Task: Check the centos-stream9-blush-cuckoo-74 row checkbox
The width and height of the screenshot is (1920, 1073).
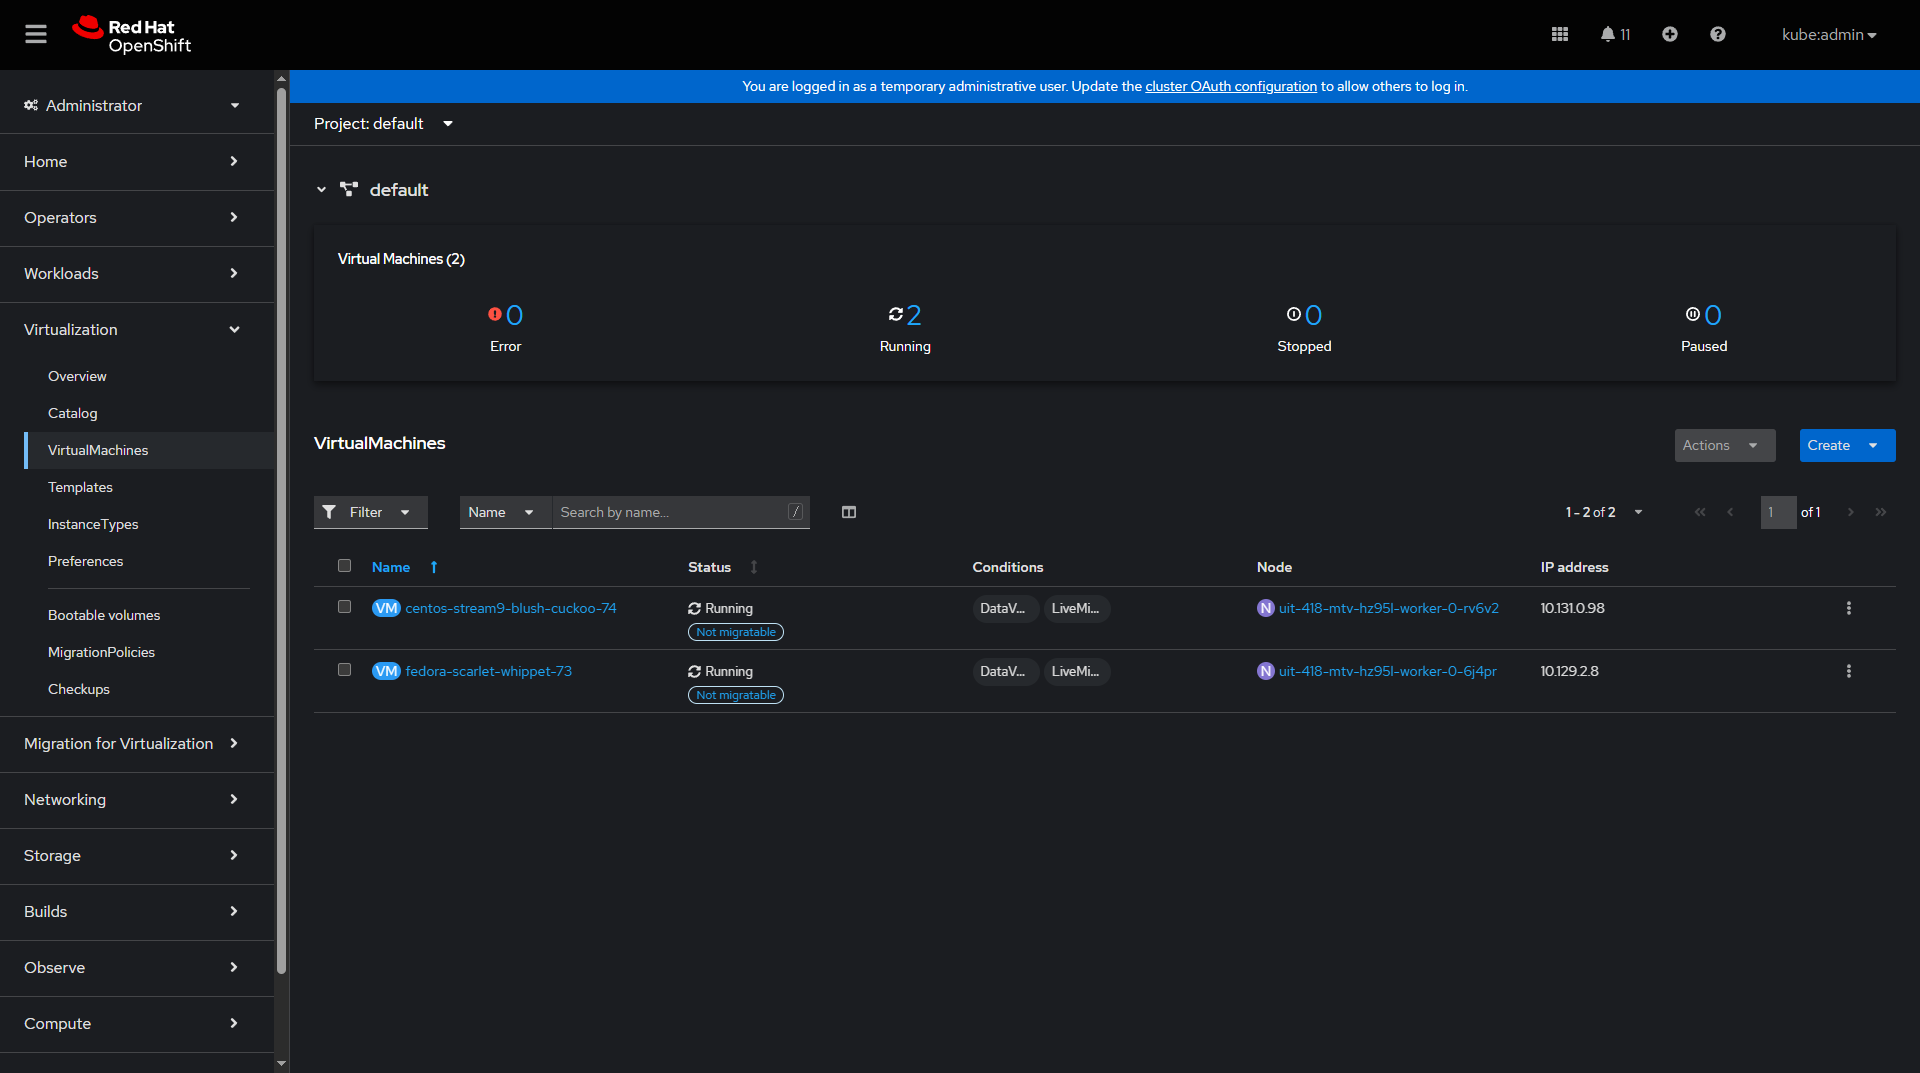Action: [x=345, y=607]
